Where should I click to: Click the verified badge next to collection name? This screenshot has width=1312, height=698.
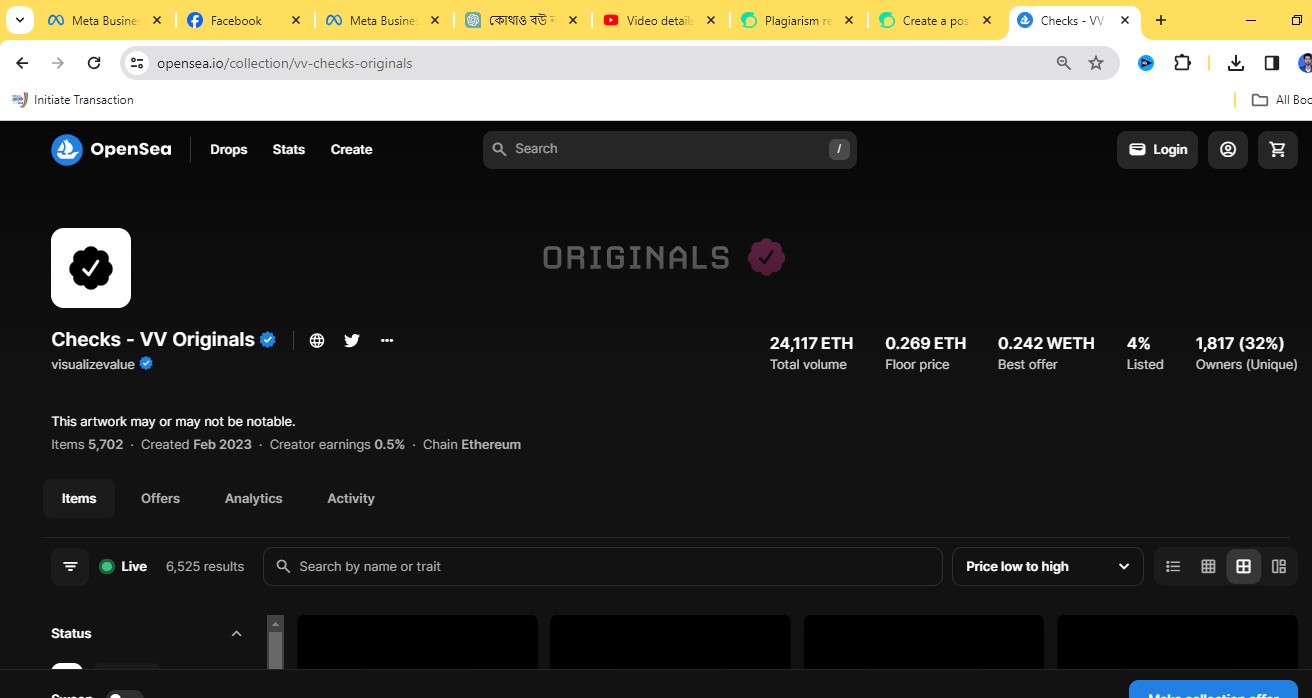pos(268,340)
